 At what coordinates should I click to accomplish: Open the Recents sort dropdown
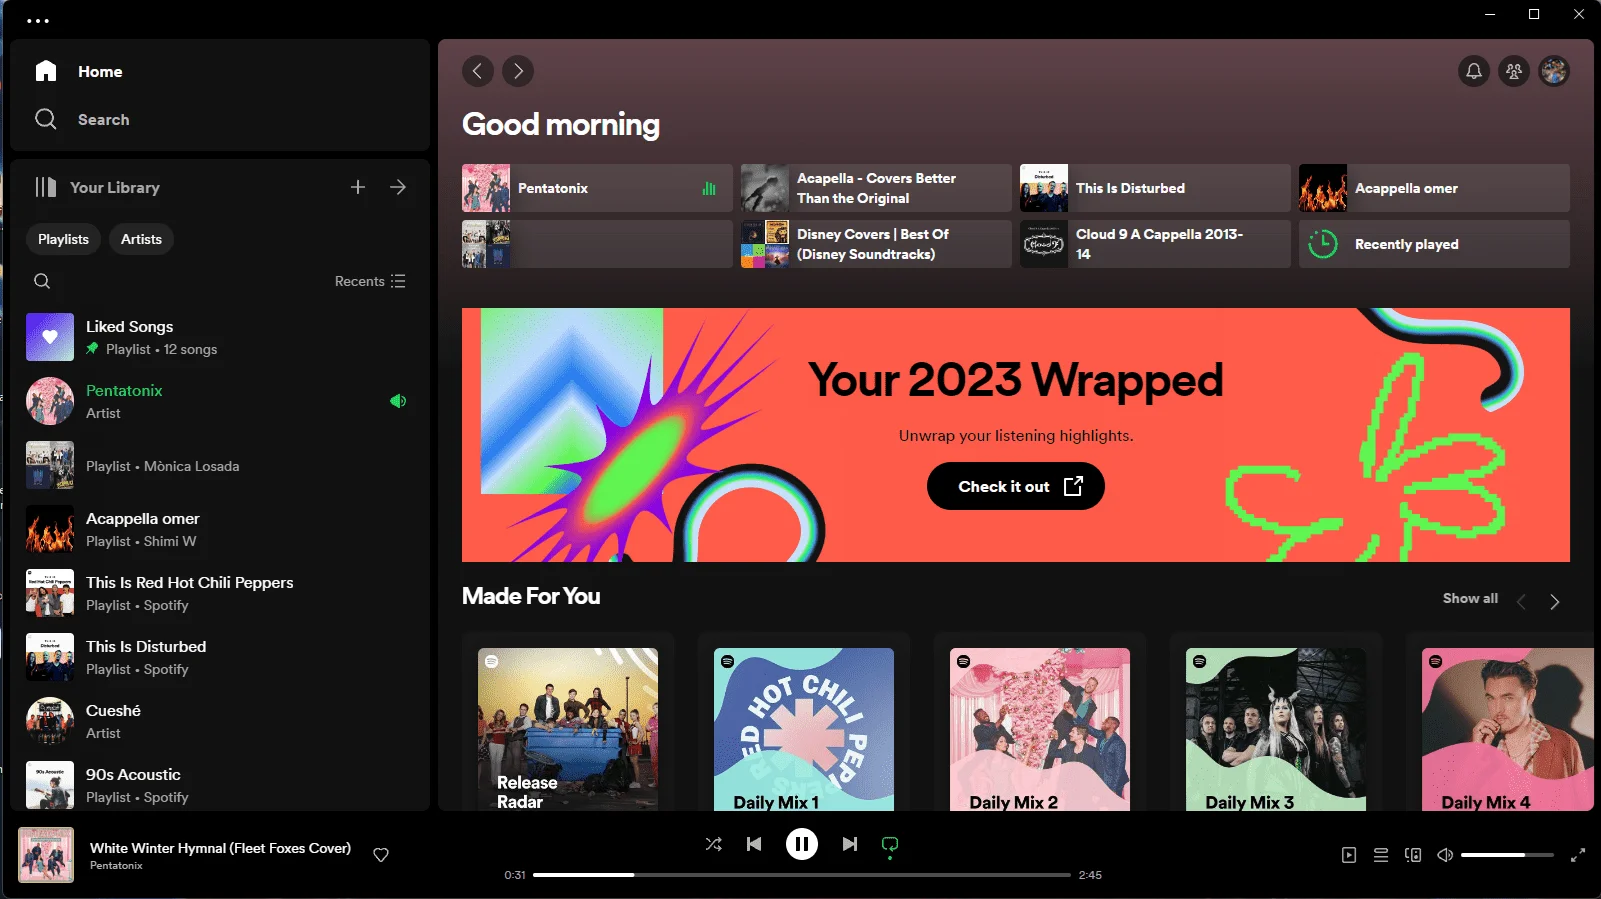[x=370, y=281]
